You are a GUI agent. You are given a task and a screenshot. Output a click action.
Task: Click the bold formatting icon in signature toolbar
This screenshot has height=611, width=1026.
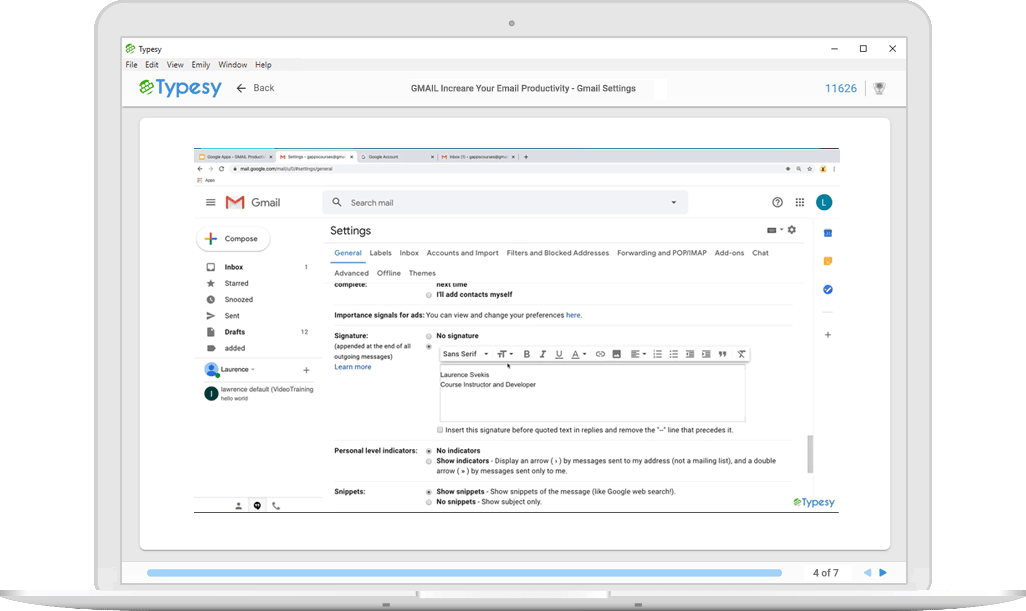526,354
